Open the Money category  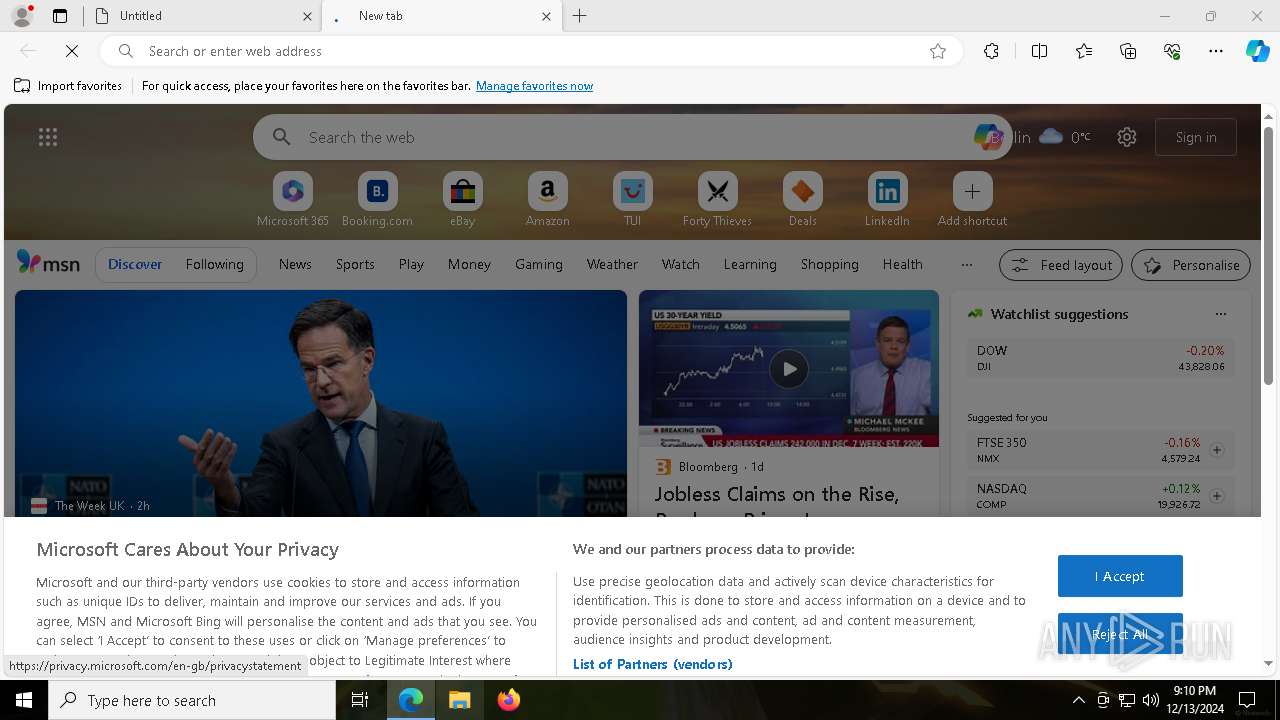469,264
